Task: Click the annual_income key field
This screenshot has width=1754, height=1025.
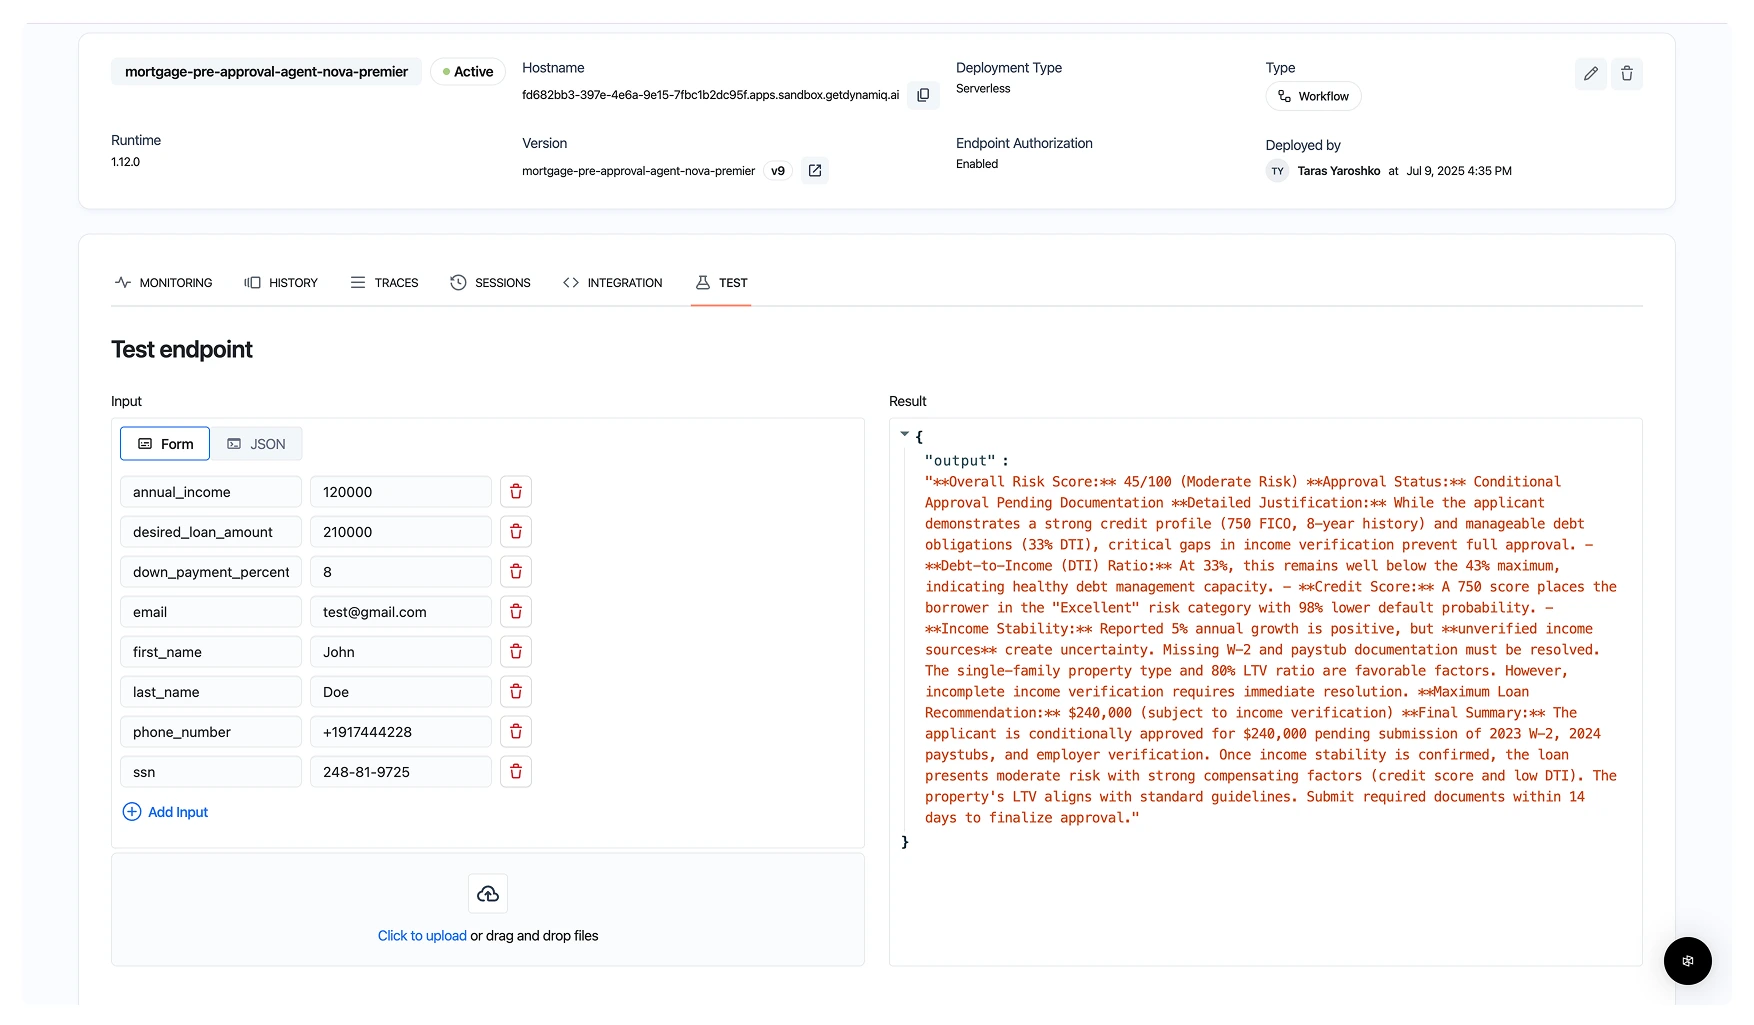Action: [x=211, y=492]
